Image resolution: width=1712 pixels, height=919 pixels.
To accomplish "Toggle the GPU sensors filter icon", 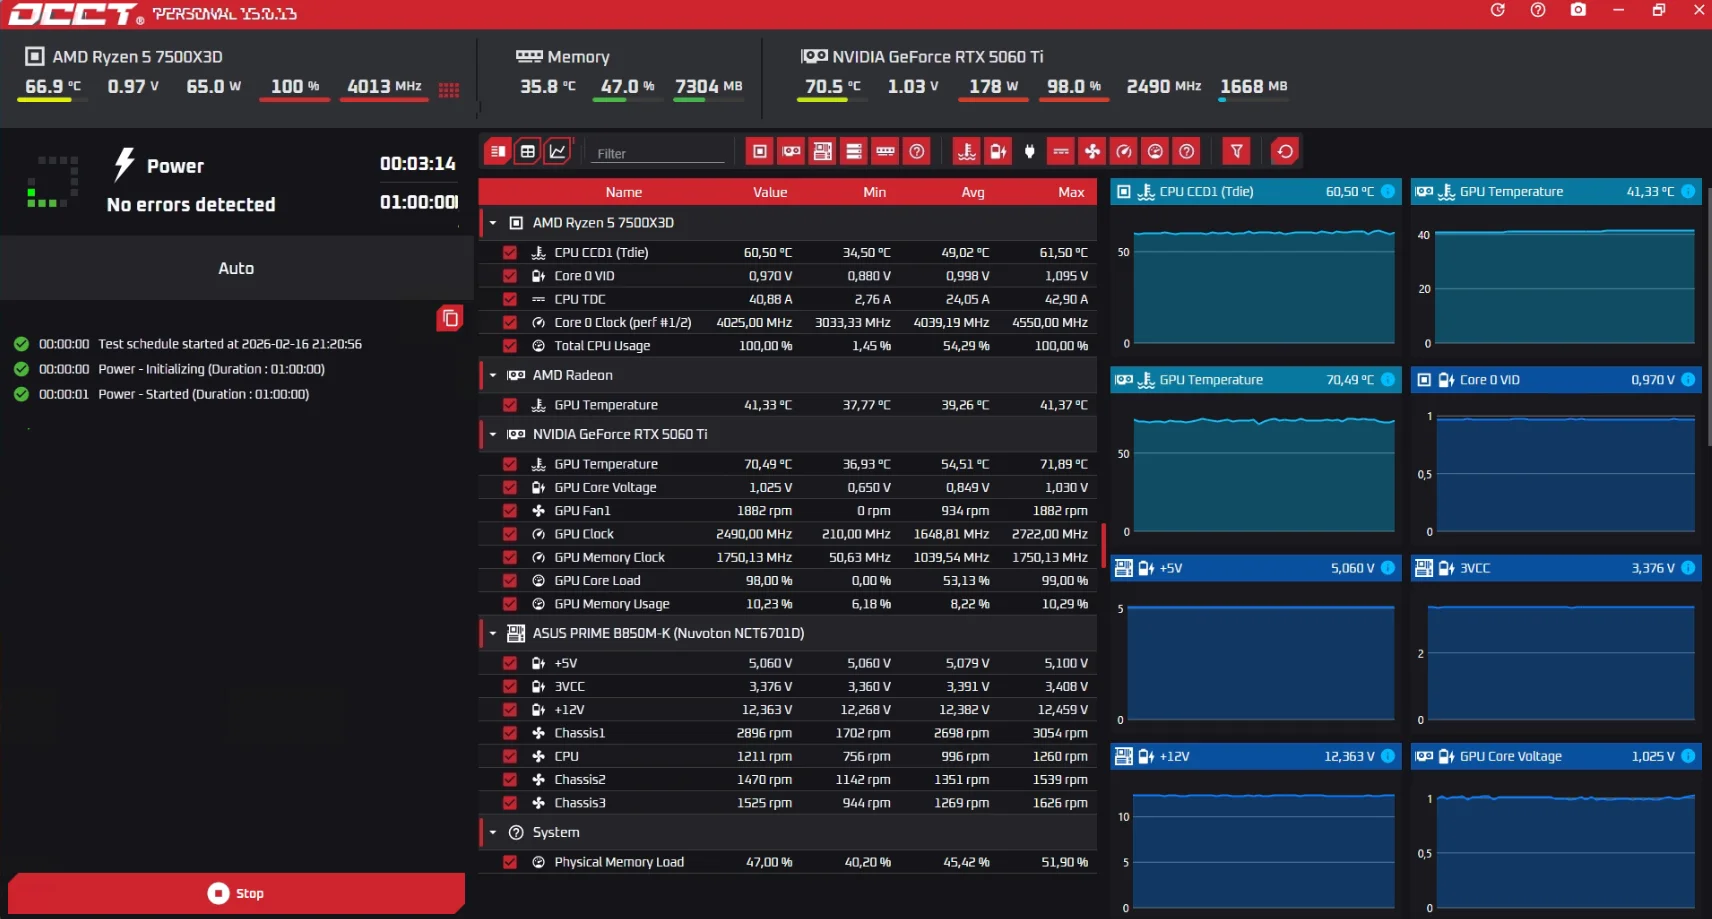I will 791,151.
